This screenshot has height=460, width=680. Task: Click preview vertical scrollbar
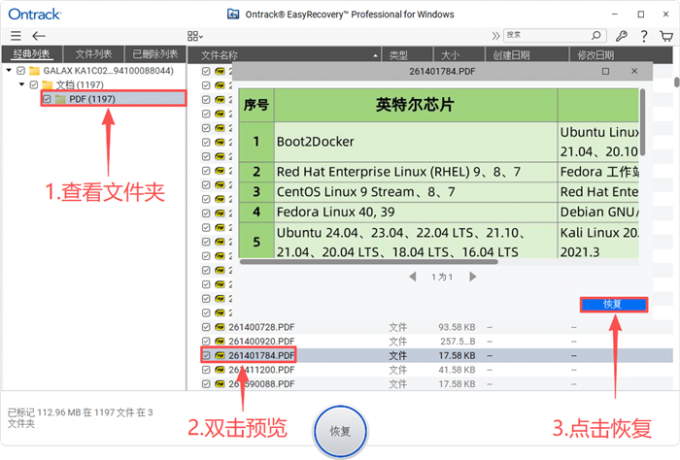click(x=642, y=122)
